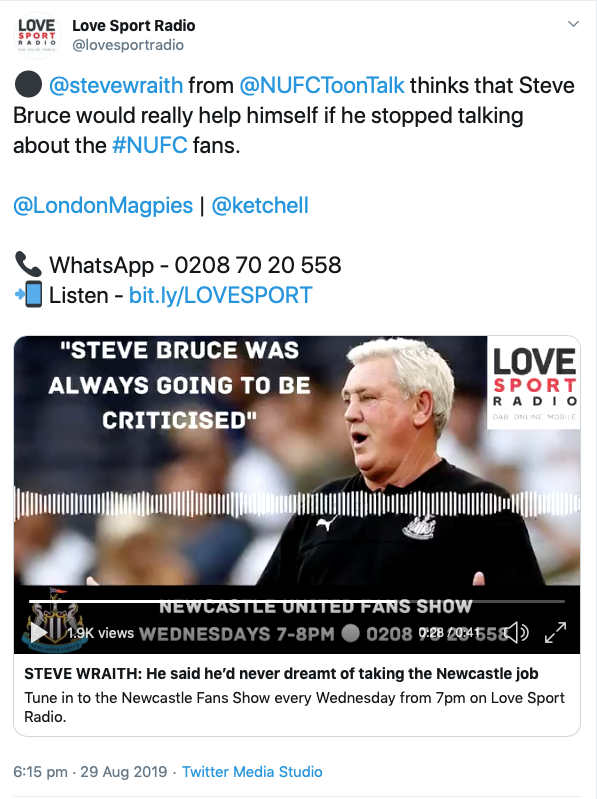Open the 6:15 pm 29 Aug 2019 timestamp

(90, 771)
